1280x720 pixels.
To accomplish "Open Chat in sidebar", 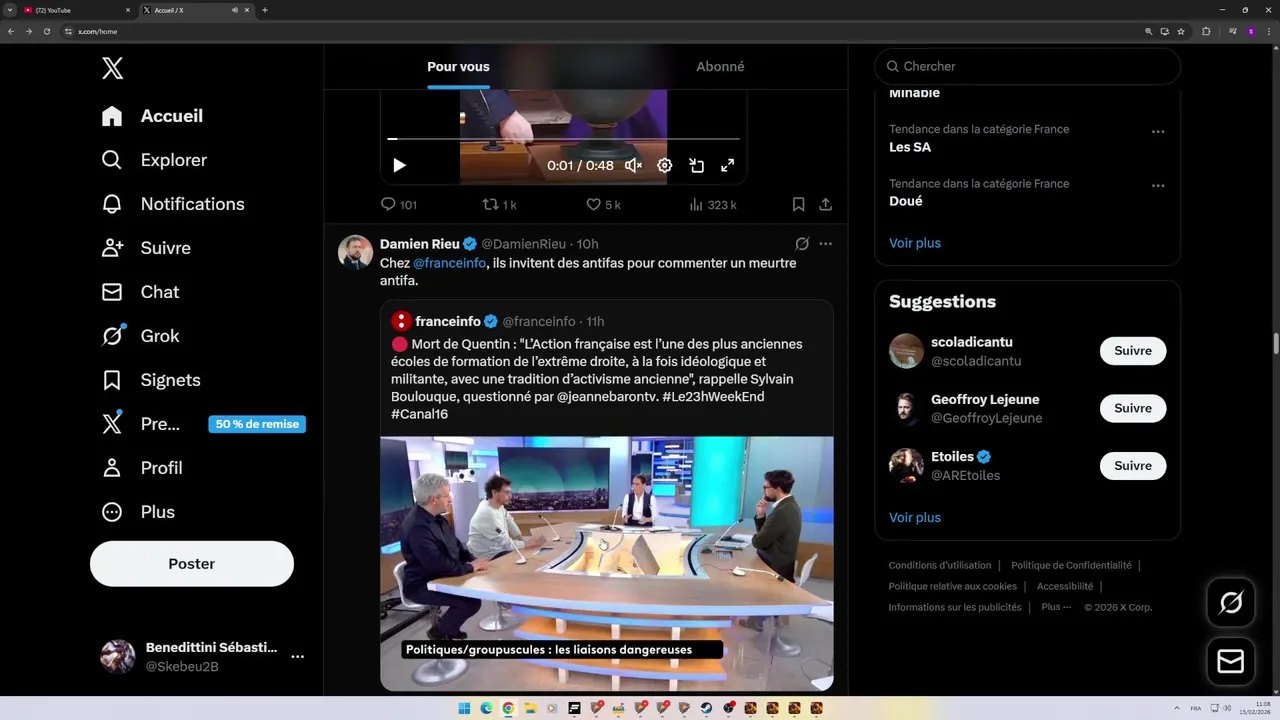I will (140, 292).
